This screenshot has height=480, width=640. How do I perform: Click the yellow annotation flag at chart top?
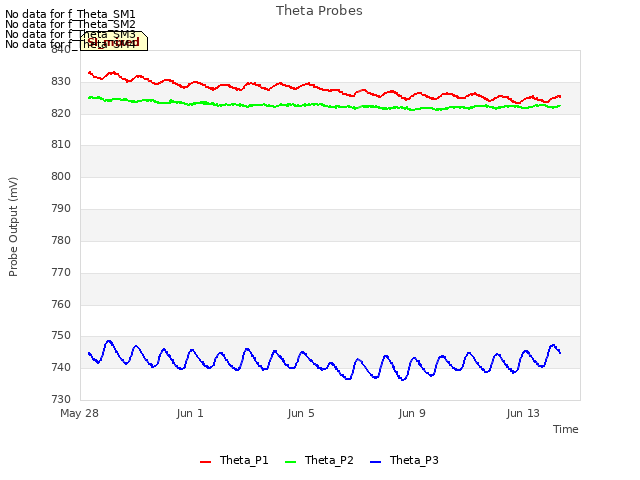[x=114, y=41]
